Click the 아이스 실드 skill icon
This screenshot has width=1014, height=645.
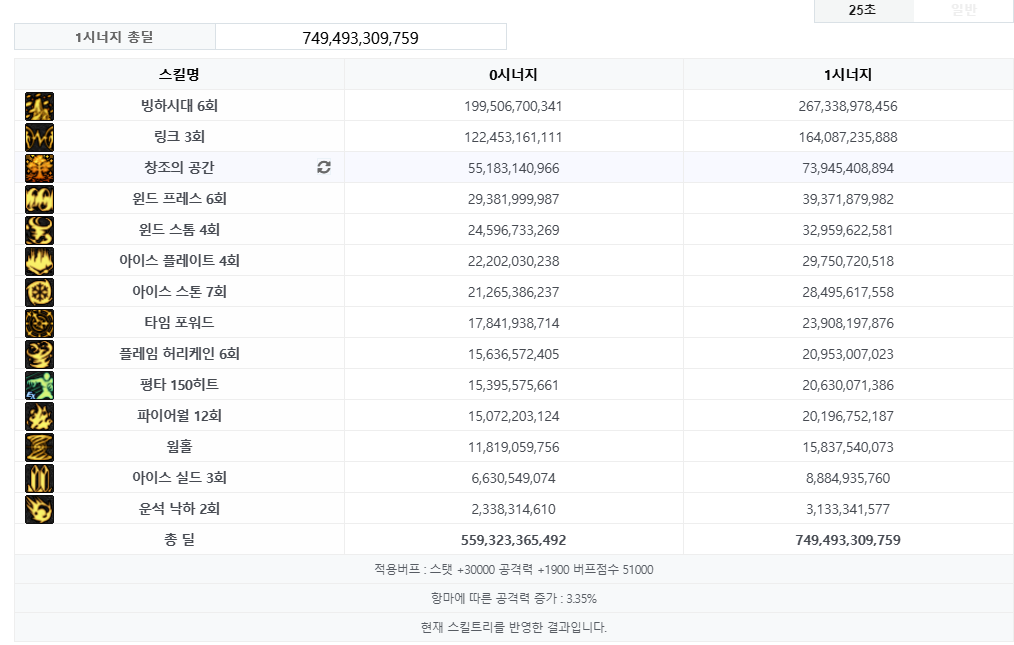(x=39, y=478)
